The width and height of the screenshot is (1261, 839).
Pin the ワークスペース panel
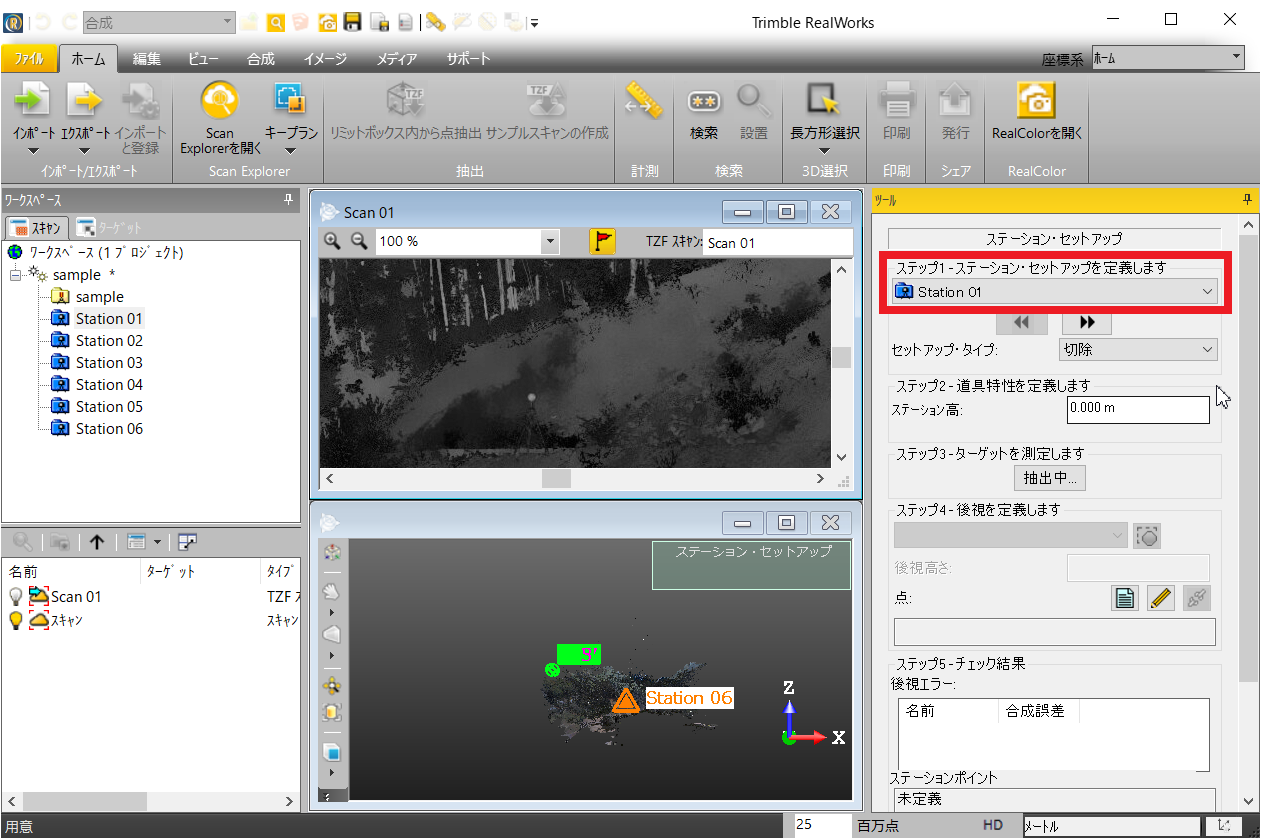[289, 200]
